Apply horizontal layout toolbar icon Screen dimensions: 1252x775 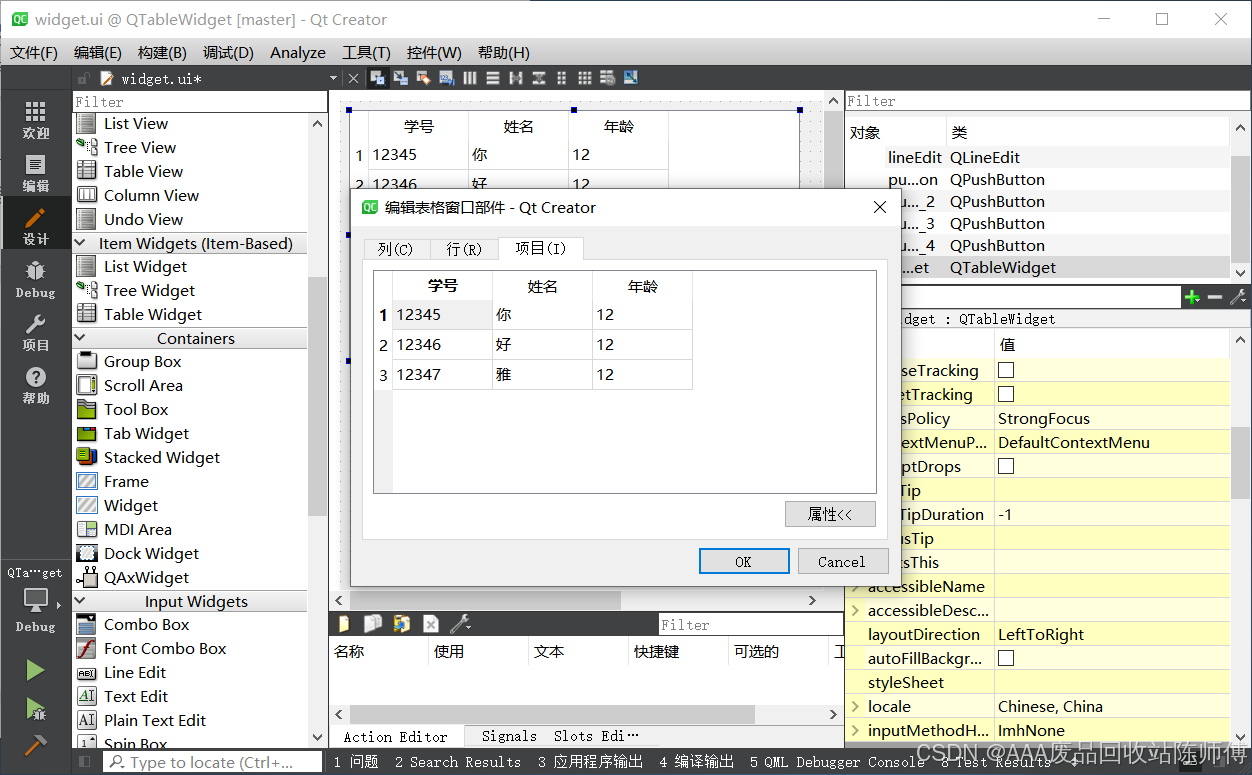[470, 78]
